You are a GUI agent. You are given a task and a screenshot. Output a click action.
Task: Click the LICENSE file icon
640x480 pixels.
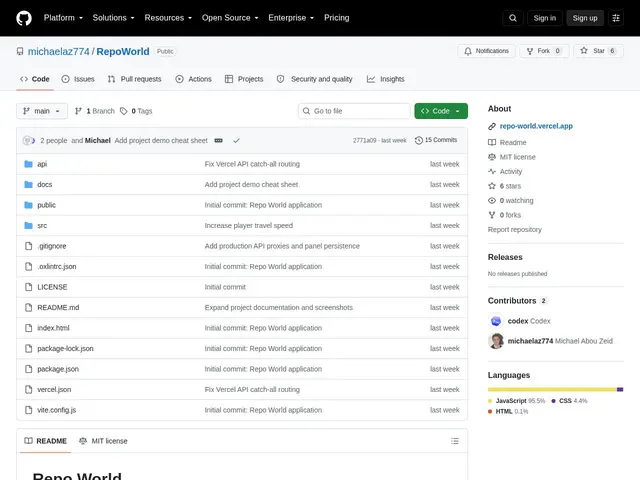coord(28,287)
